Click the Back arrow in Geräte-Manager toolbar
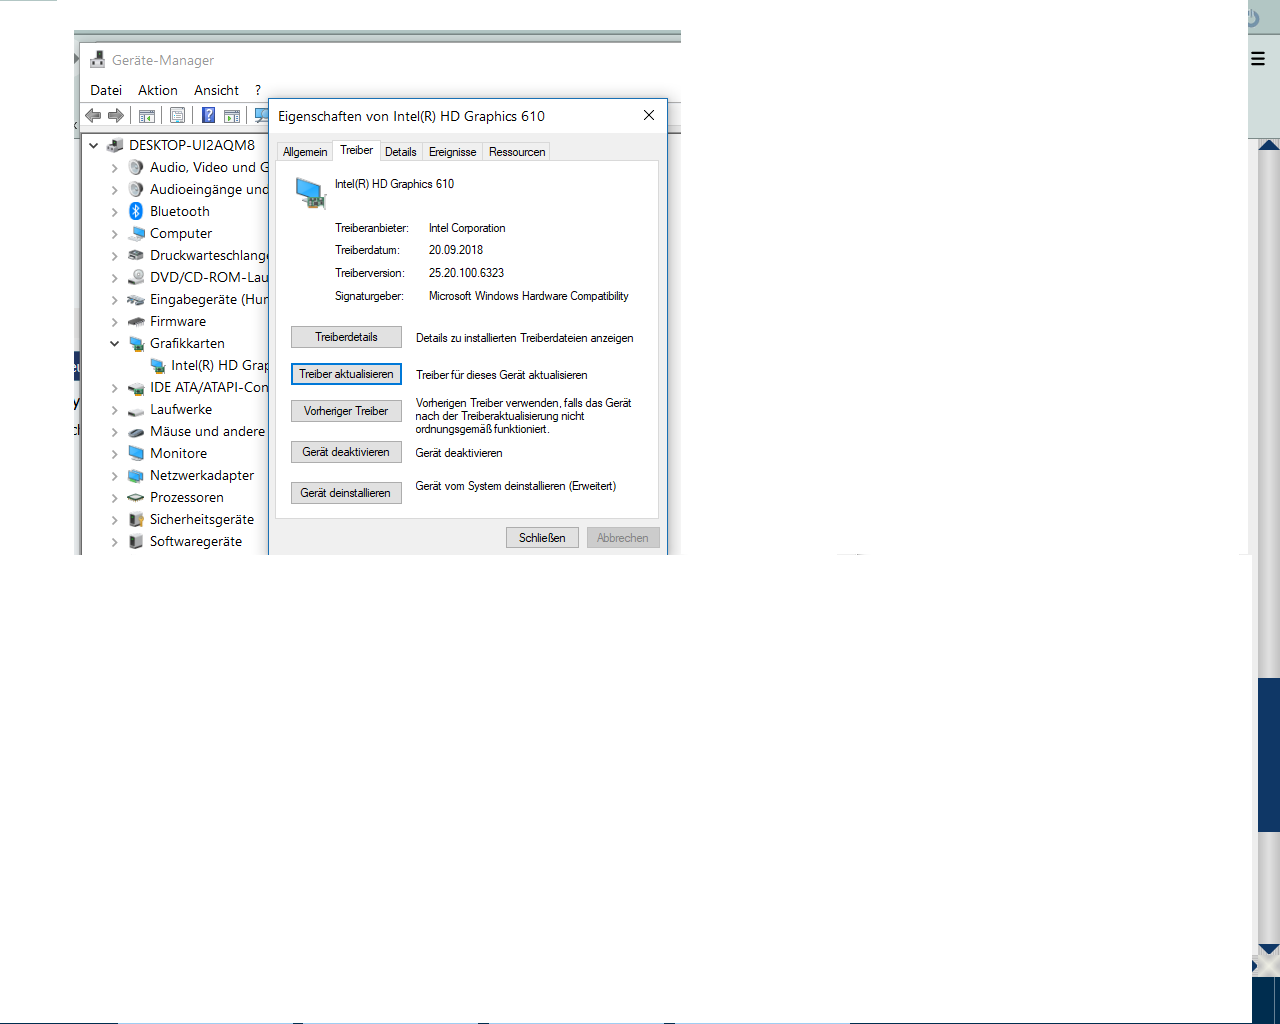 tap(93, 116)
